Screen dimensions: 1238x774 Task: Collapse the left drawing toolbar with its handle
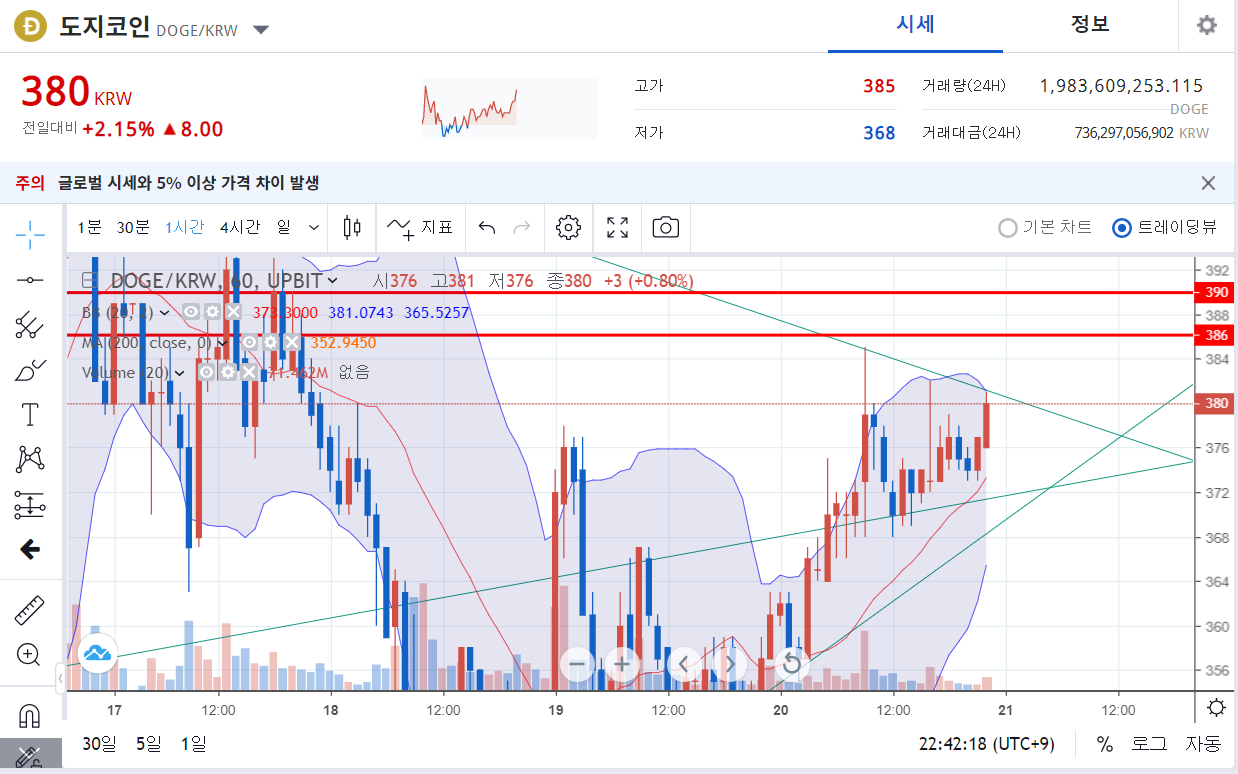(x=60, y=679)
